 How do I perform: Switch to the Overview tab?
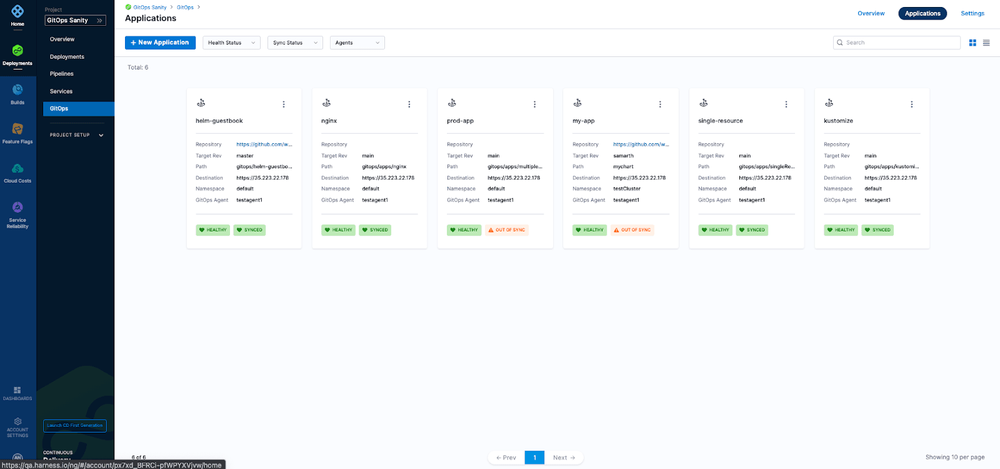870,13
